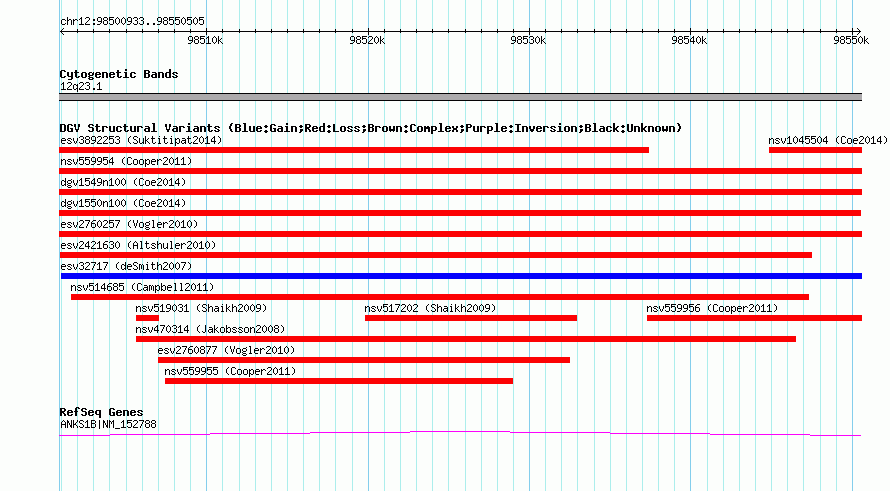Open the nsv470314 (Jakobsson2008) variant label
890x491 pixels.
[210, 329]
